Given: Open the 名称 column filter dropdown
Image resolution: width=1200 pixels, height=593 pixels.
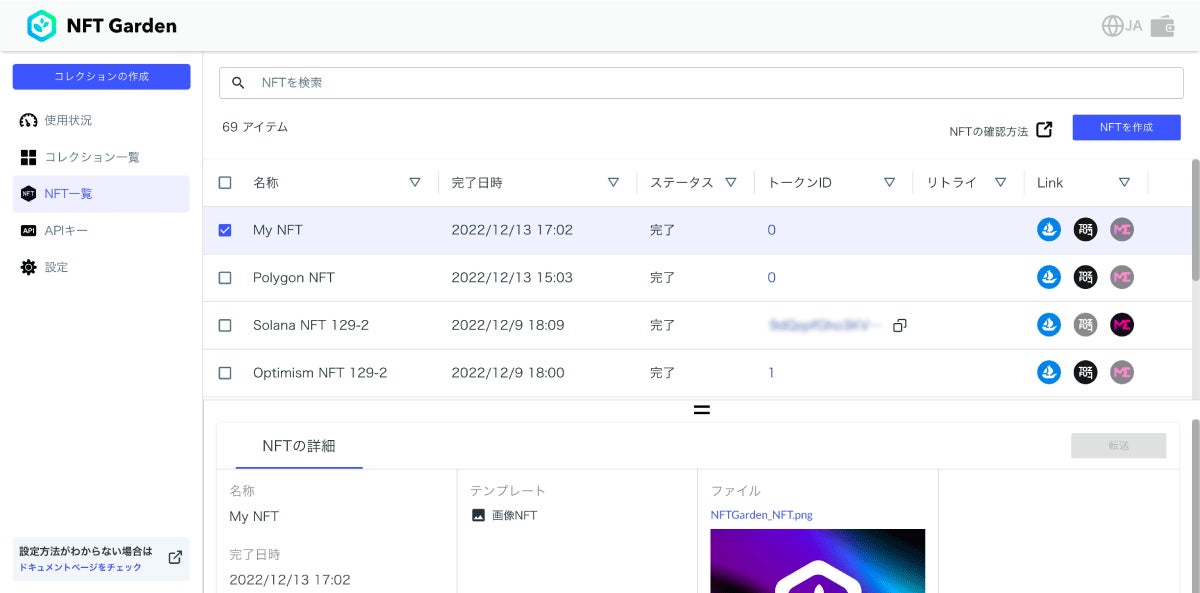Looking at the screenshot, I should (x=415, y=183).
